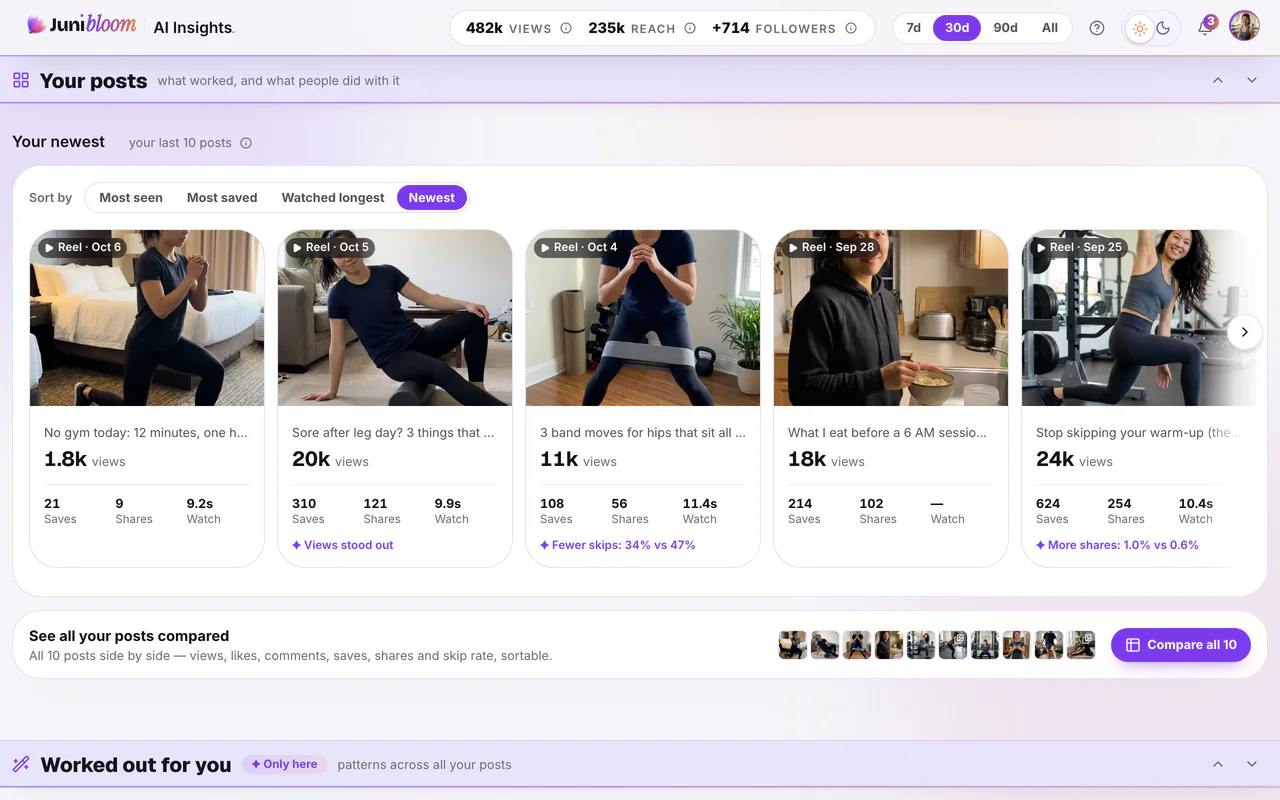The width and height of the screenshot is (1280, 800).
Task: Click the magic wand icon beside Worked out for you
Action: pos(21,764)
